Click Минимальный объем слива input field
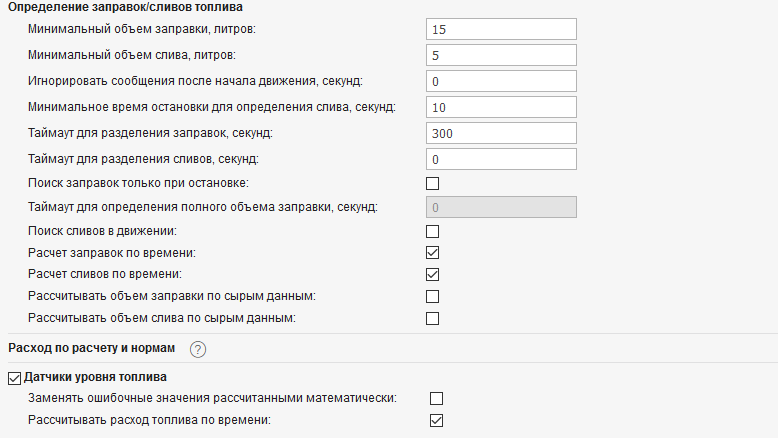This screenshot has width=778, height=438. pyautogui.click(x=501, y=56)
